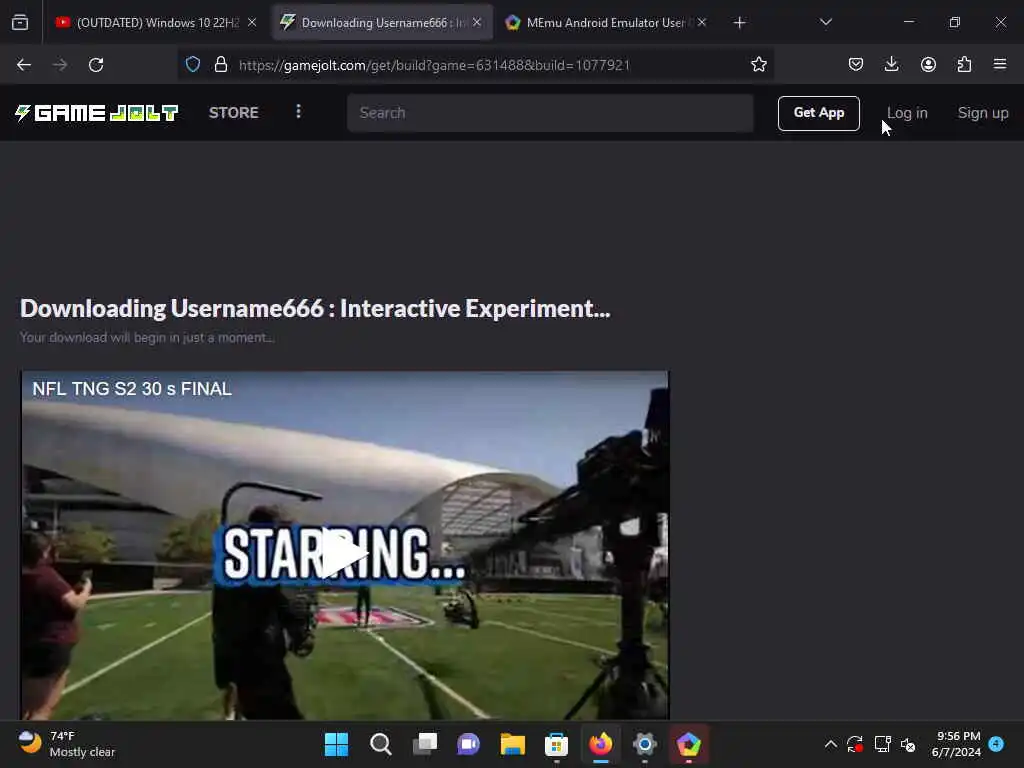Open a new browser tab
Screen dimensions: 1024x768
(739, 23)
